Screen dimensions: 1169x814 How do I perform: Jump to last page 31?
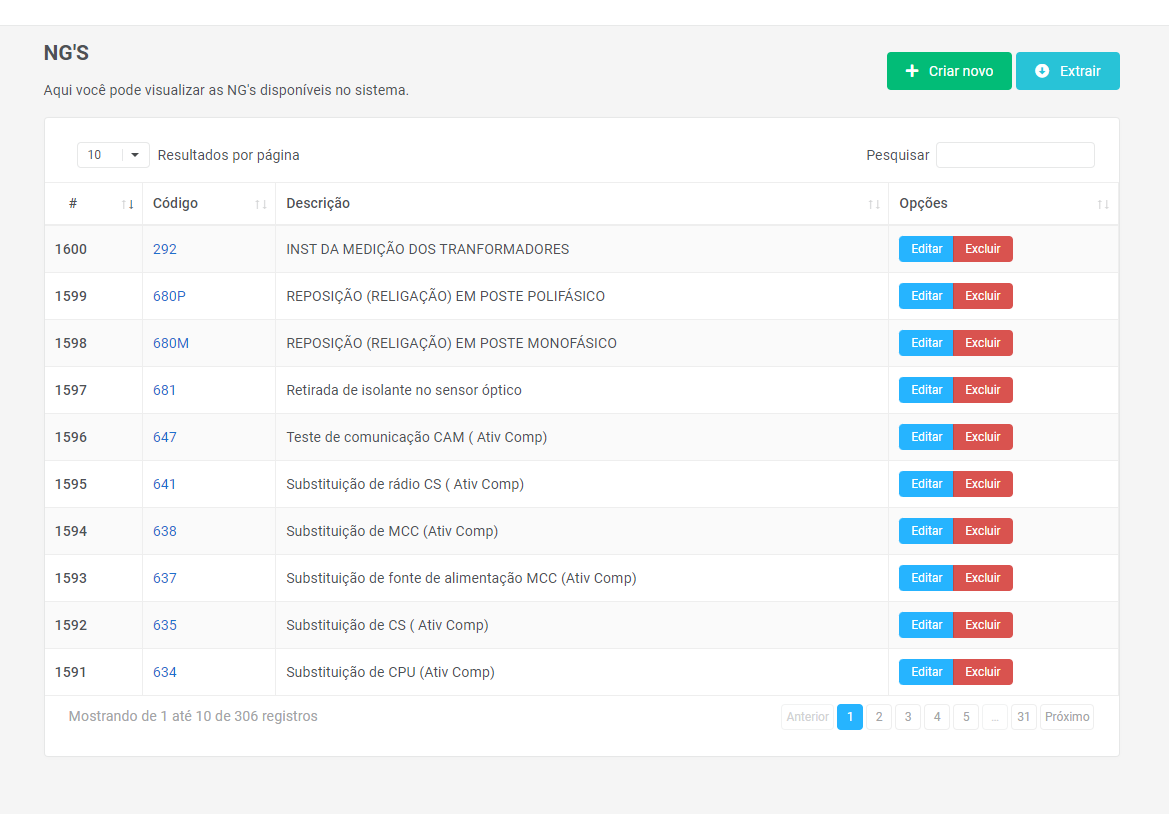1023,717
